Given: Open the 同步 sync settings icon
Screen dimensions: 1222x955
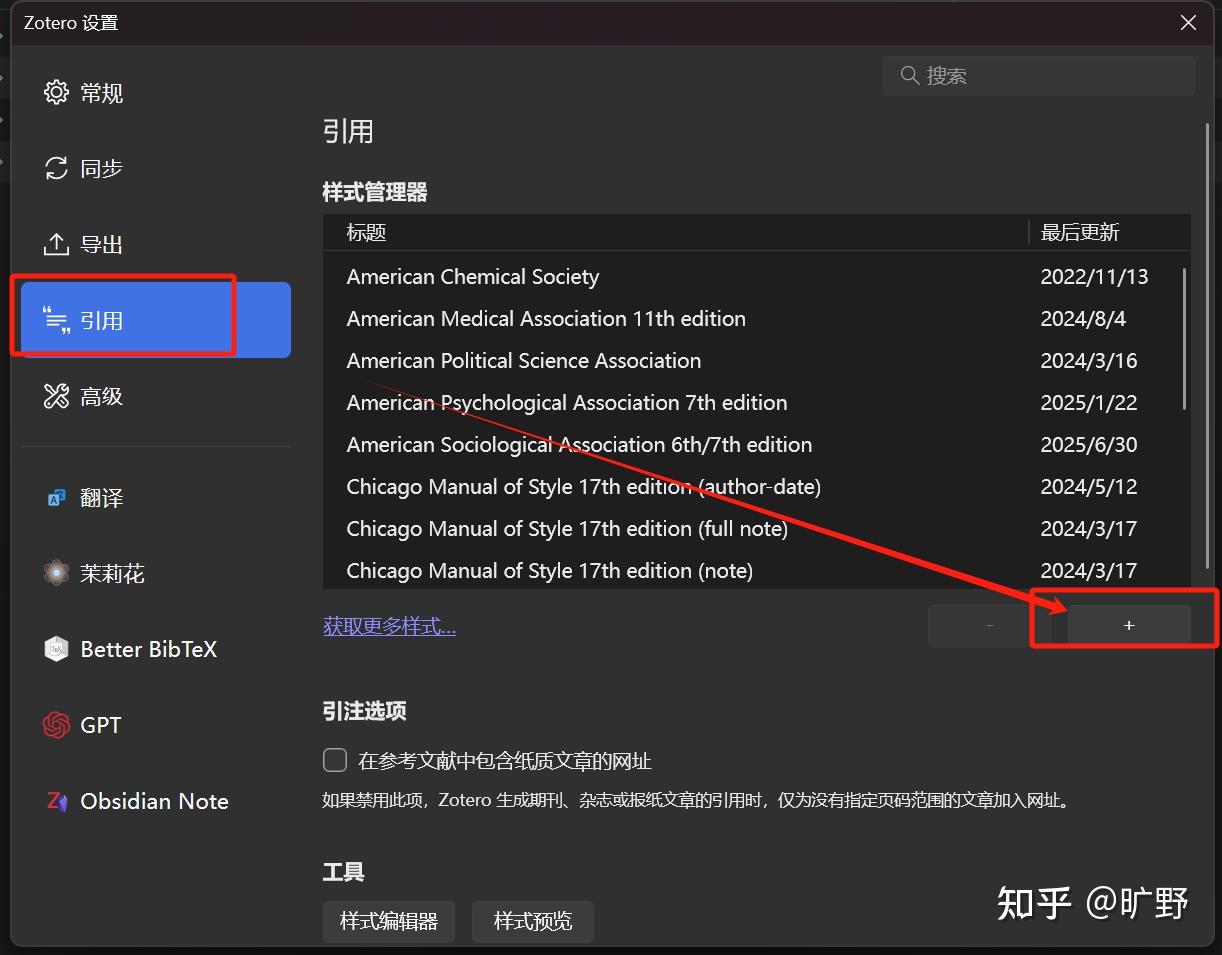Looking at the screenshot, I should pyautogui.click(x=57, y=168).
